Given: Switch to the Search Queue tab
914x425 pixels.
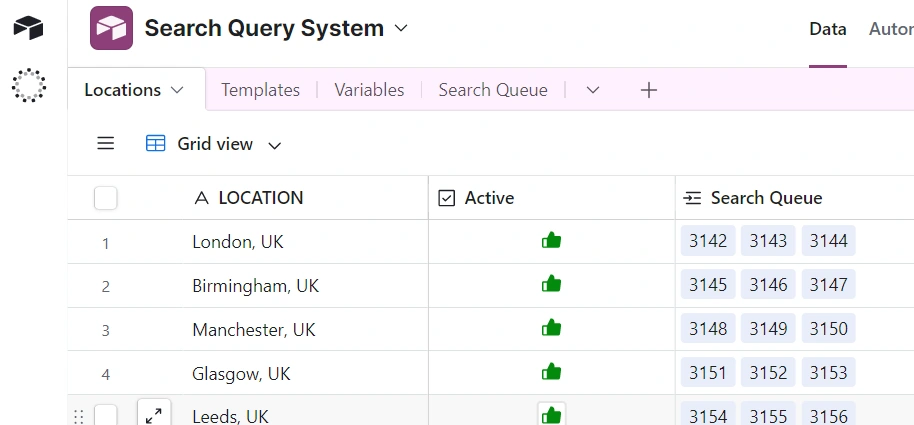Looking at the screenshot, I should (493, 90).
